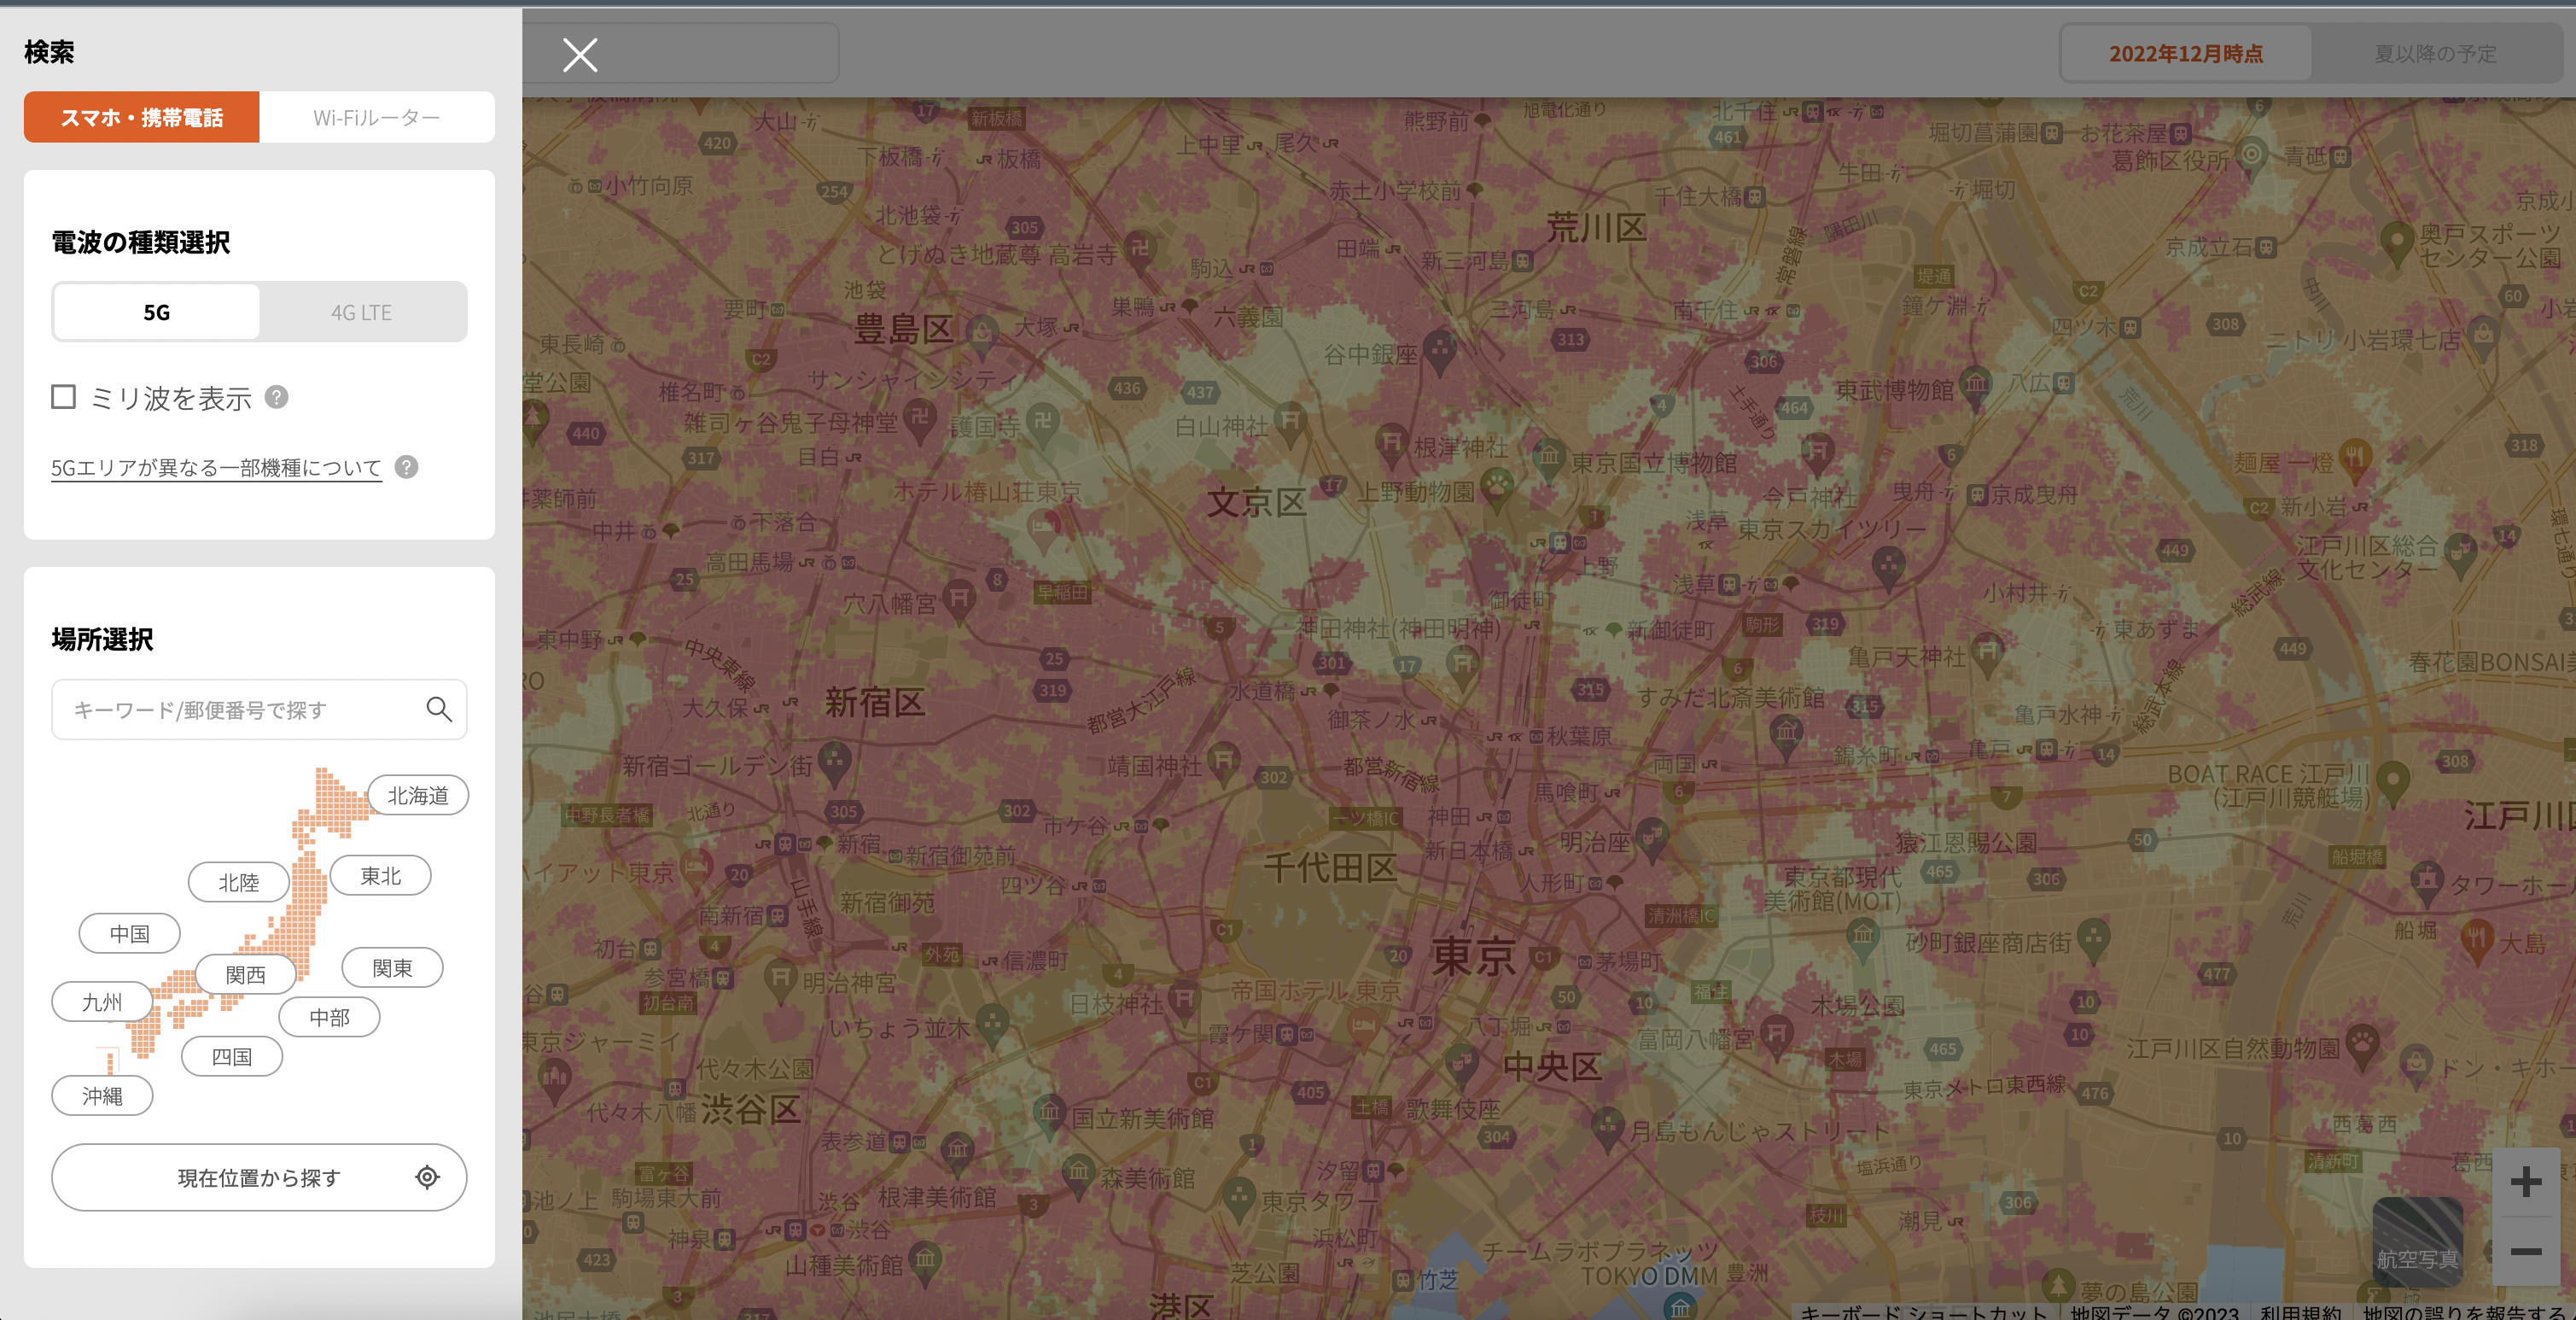The image size is (2576, 1320).
Task: Click help icon beside 5Gエリア link
Action: pos(406,467)
